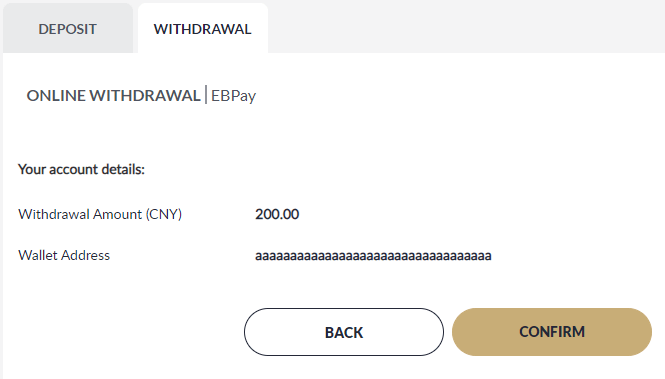Open the Deposit section
The image size is (665, 379).
[68, 28]
